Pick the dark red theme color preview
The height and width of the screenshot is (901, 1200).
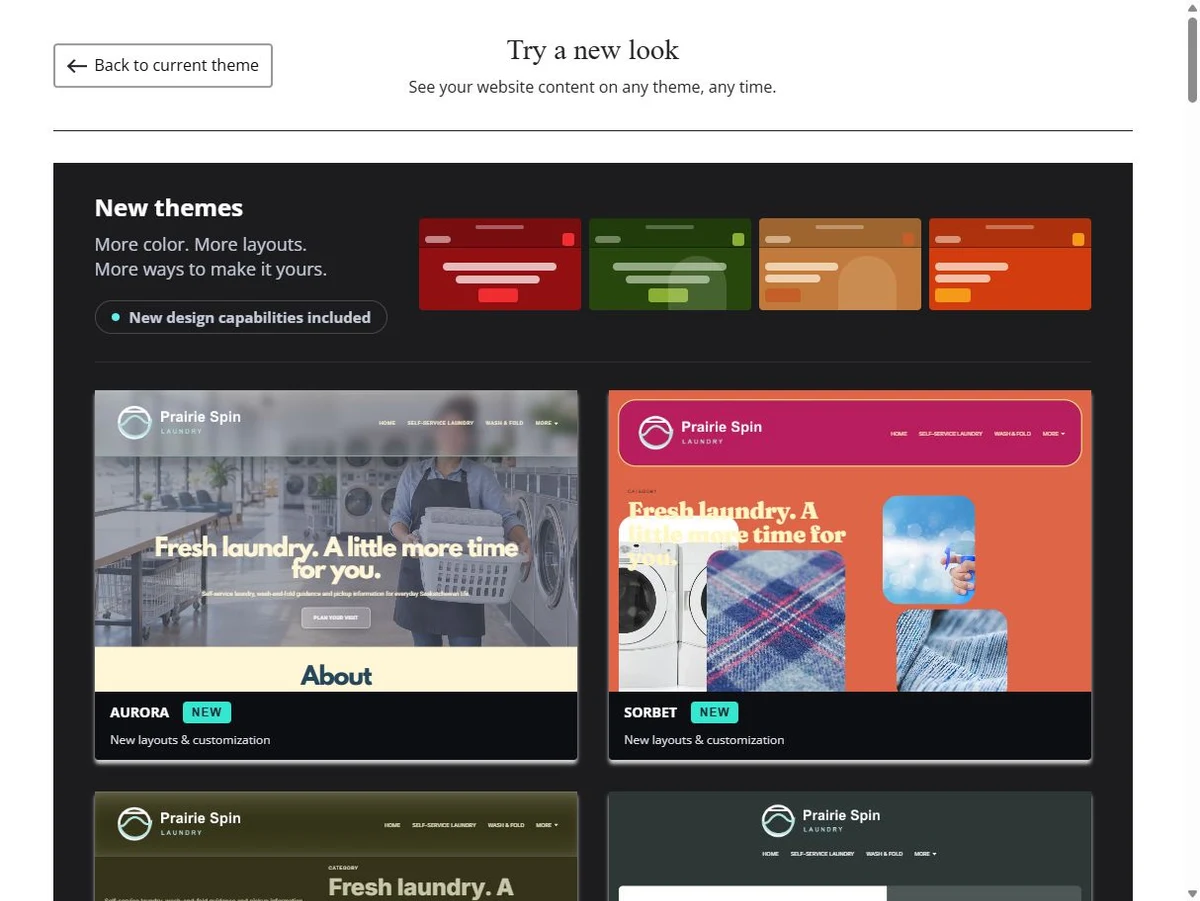pos(500,264)
